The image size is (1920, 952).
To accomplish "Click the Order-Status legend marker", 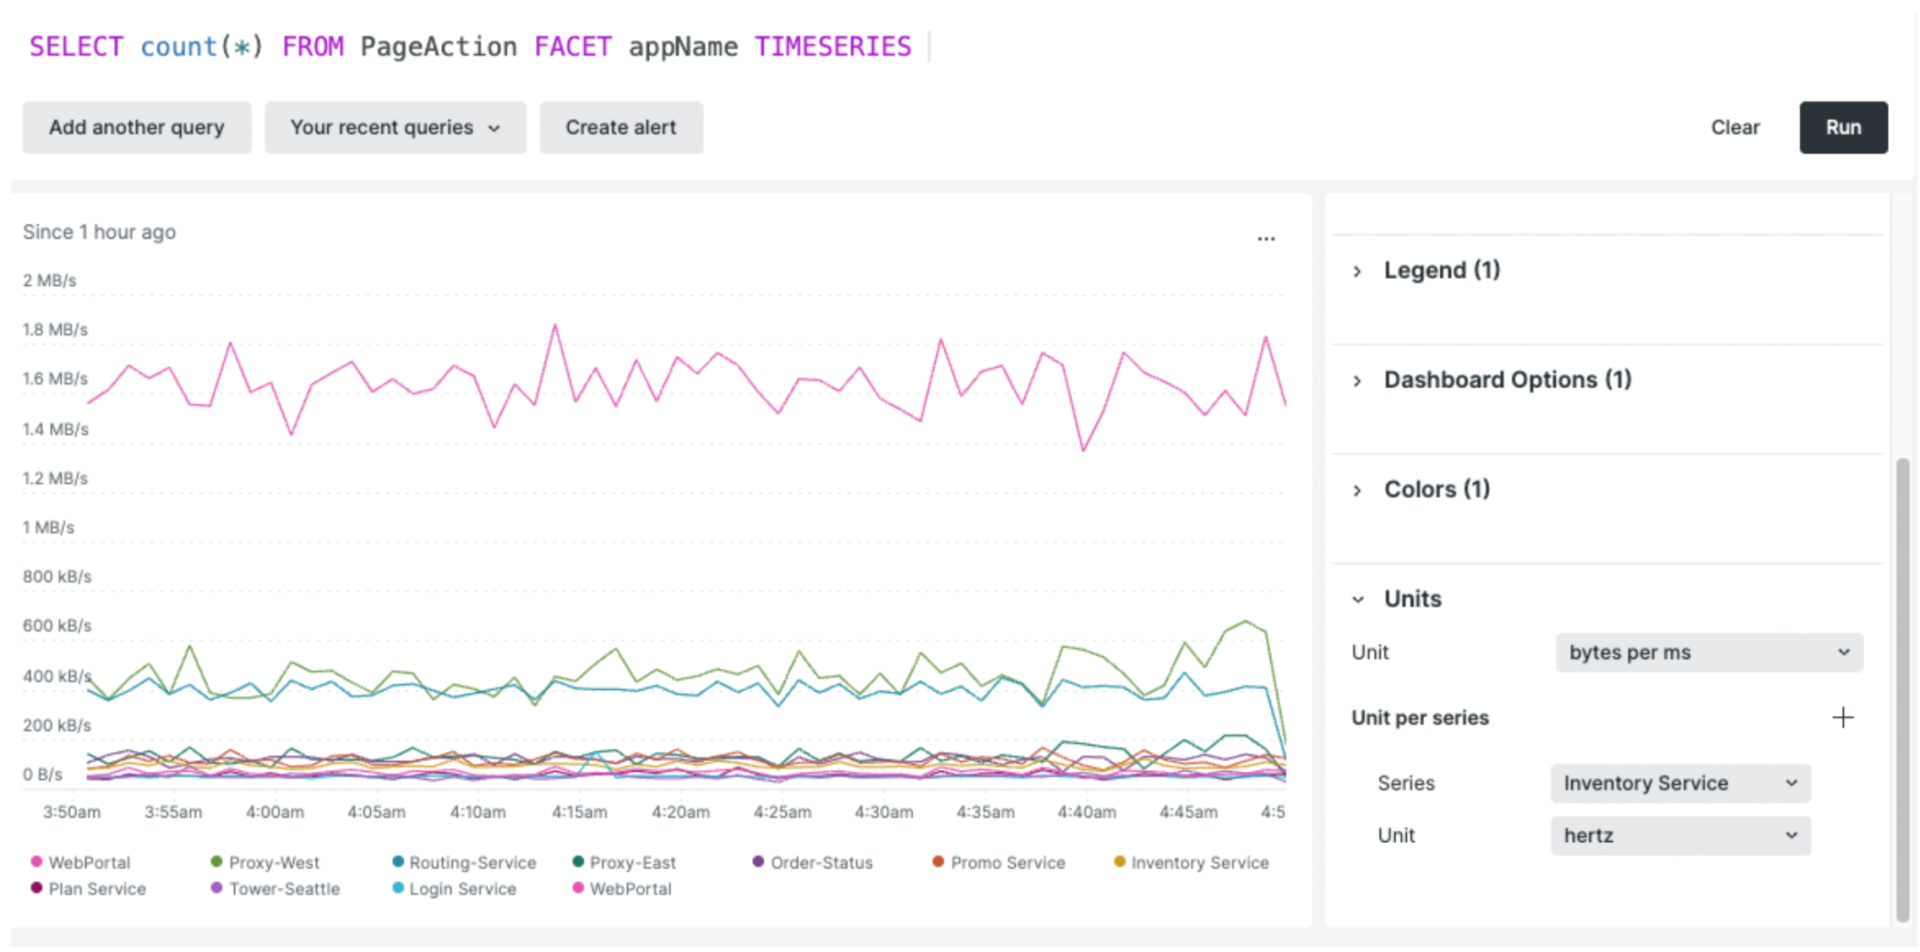I will pos(758,861).
